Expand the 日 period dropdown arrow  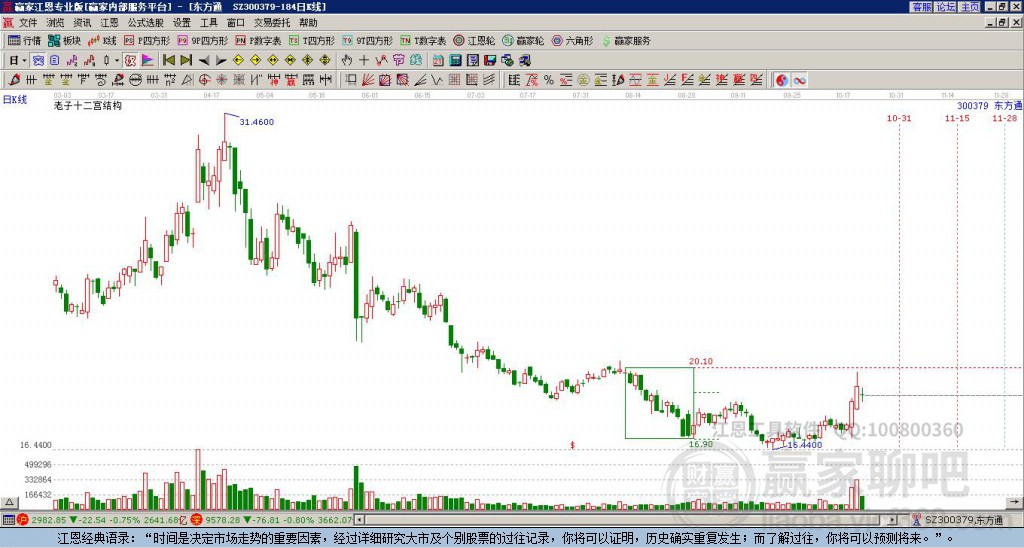25,61
